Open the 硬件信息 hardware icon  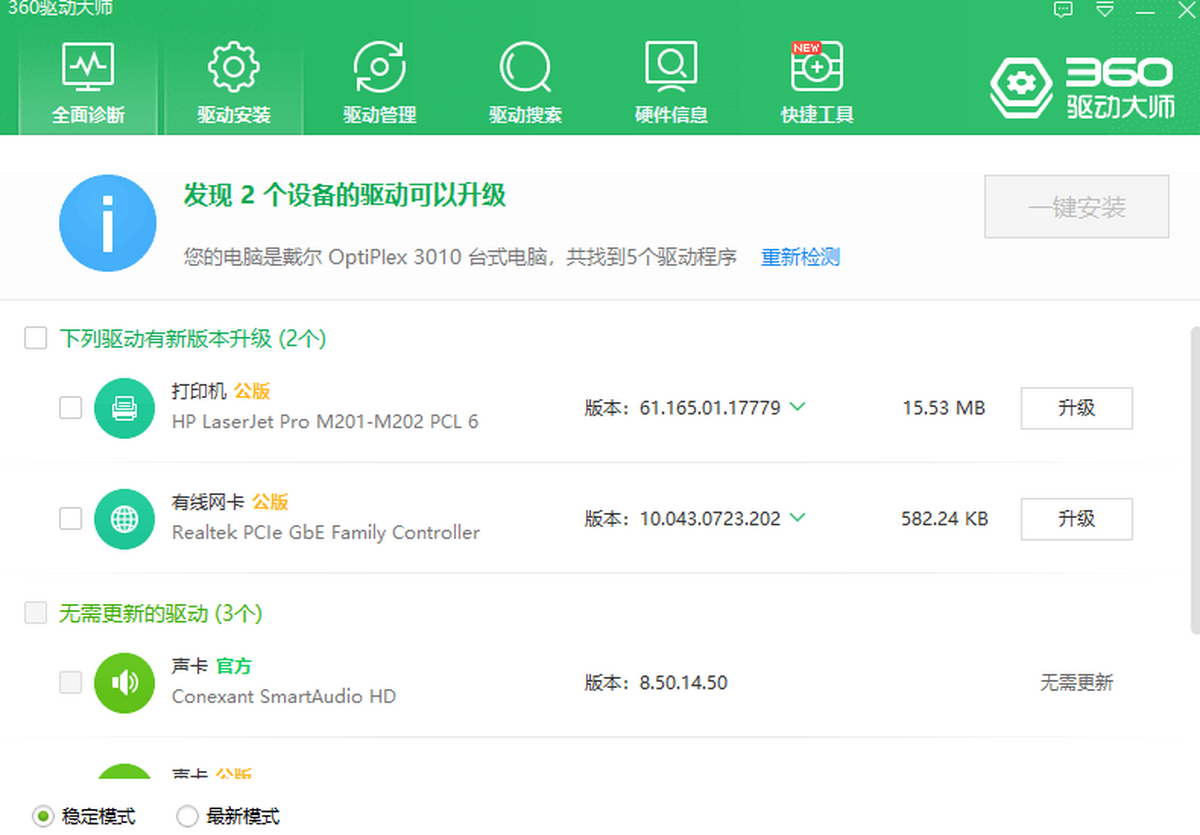tap(671, 68)
